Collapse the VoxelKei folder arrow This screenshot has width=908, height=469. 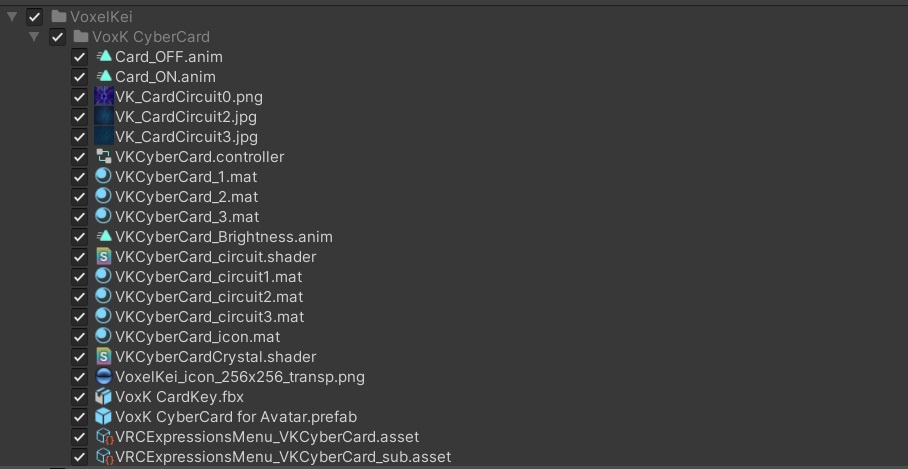coord(12,17)
